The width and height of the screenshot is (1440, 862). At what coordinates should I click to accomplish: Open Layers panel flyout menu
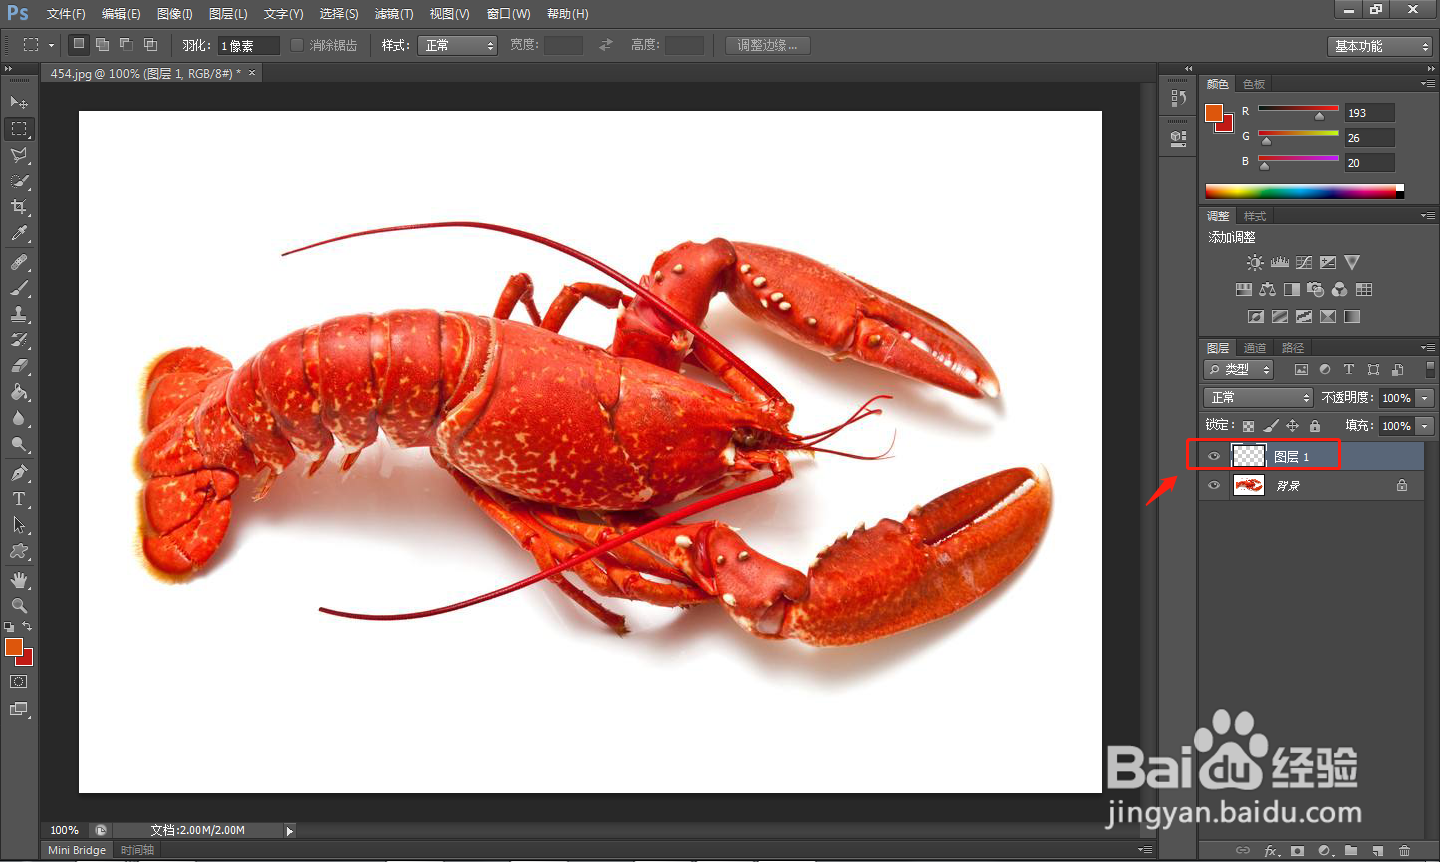tap(1428, 347)
